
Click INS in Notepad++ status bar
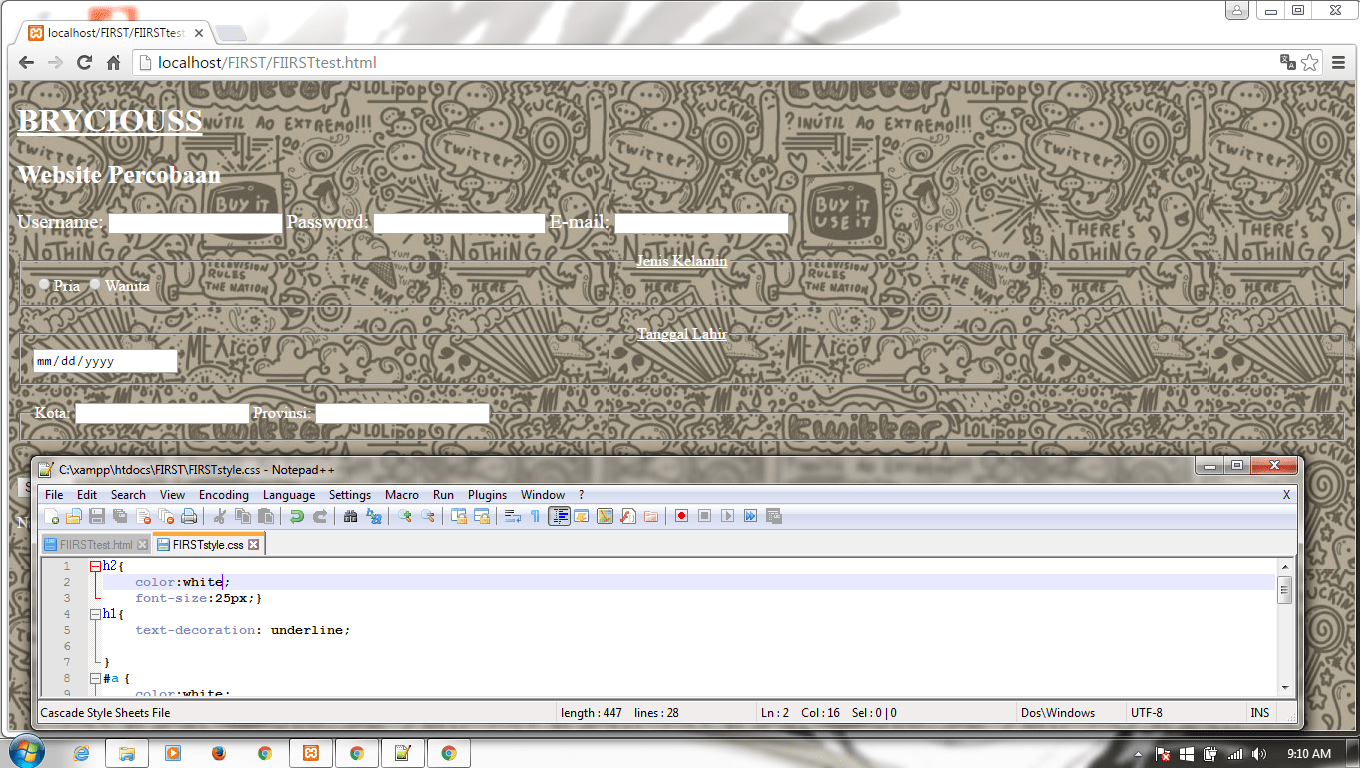[x=1260, y=713]
